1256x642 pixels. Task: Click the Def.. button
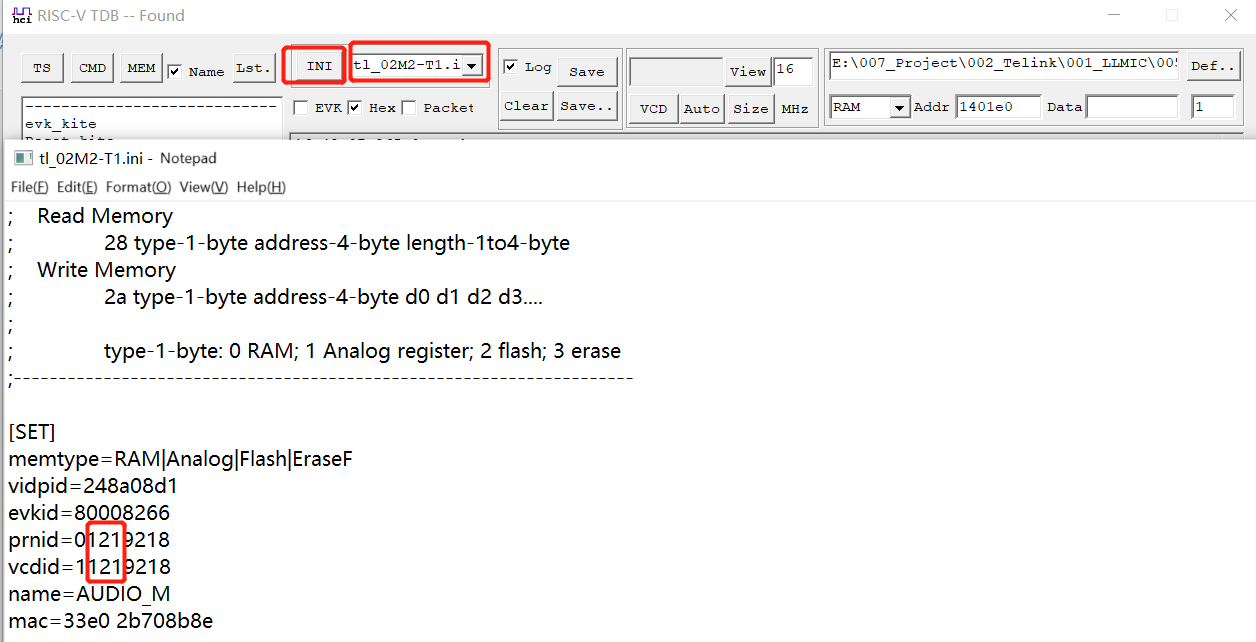[1213, 66]
